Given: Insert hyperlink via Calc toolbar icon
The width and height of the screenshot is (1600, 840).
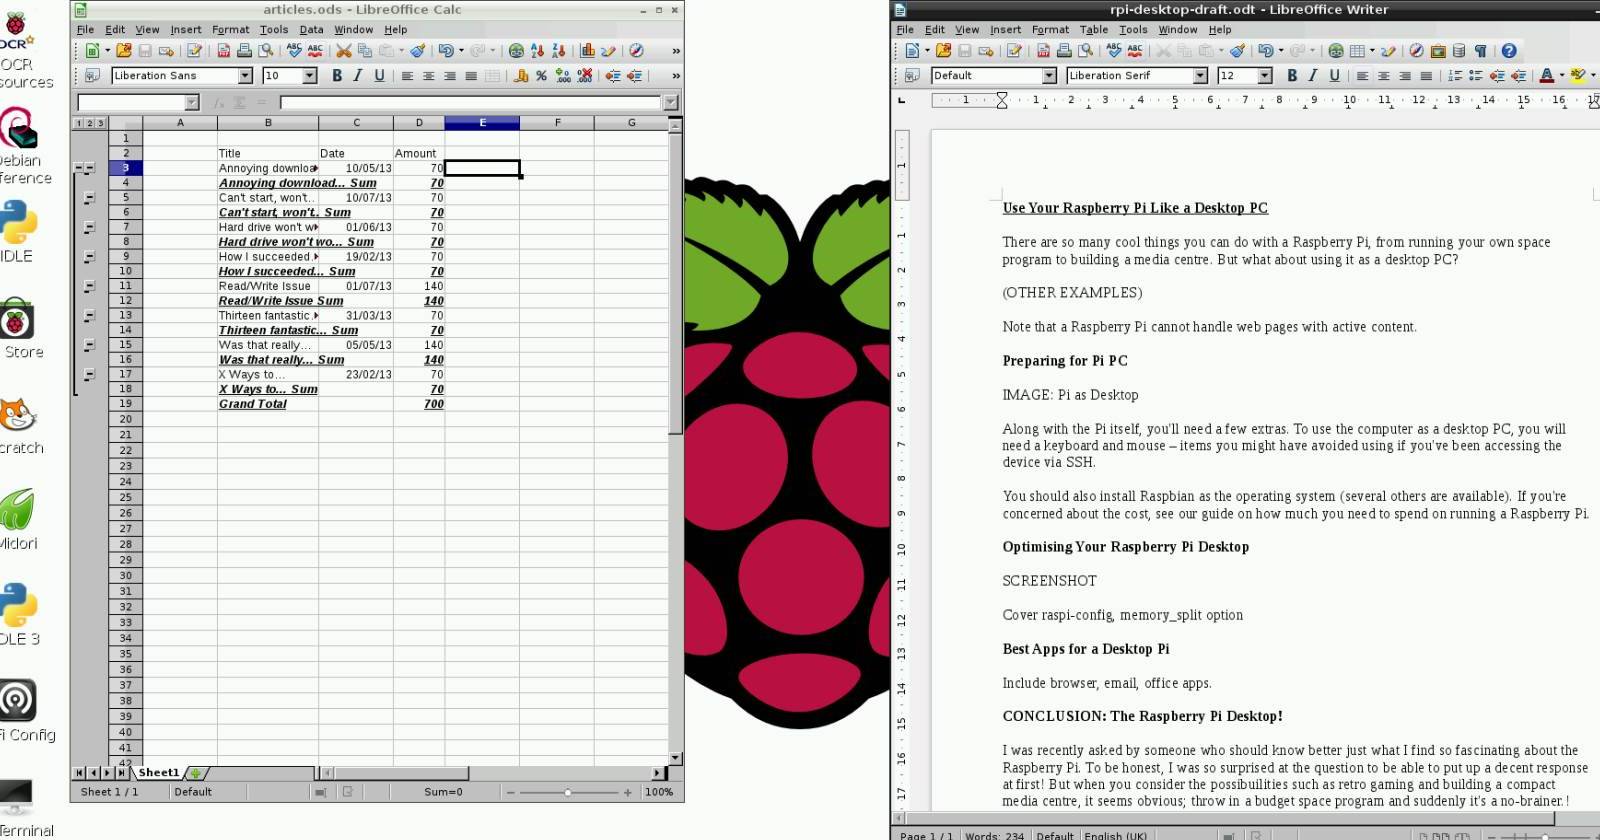Looking at the screenshot, I should [x=516, y=50].
